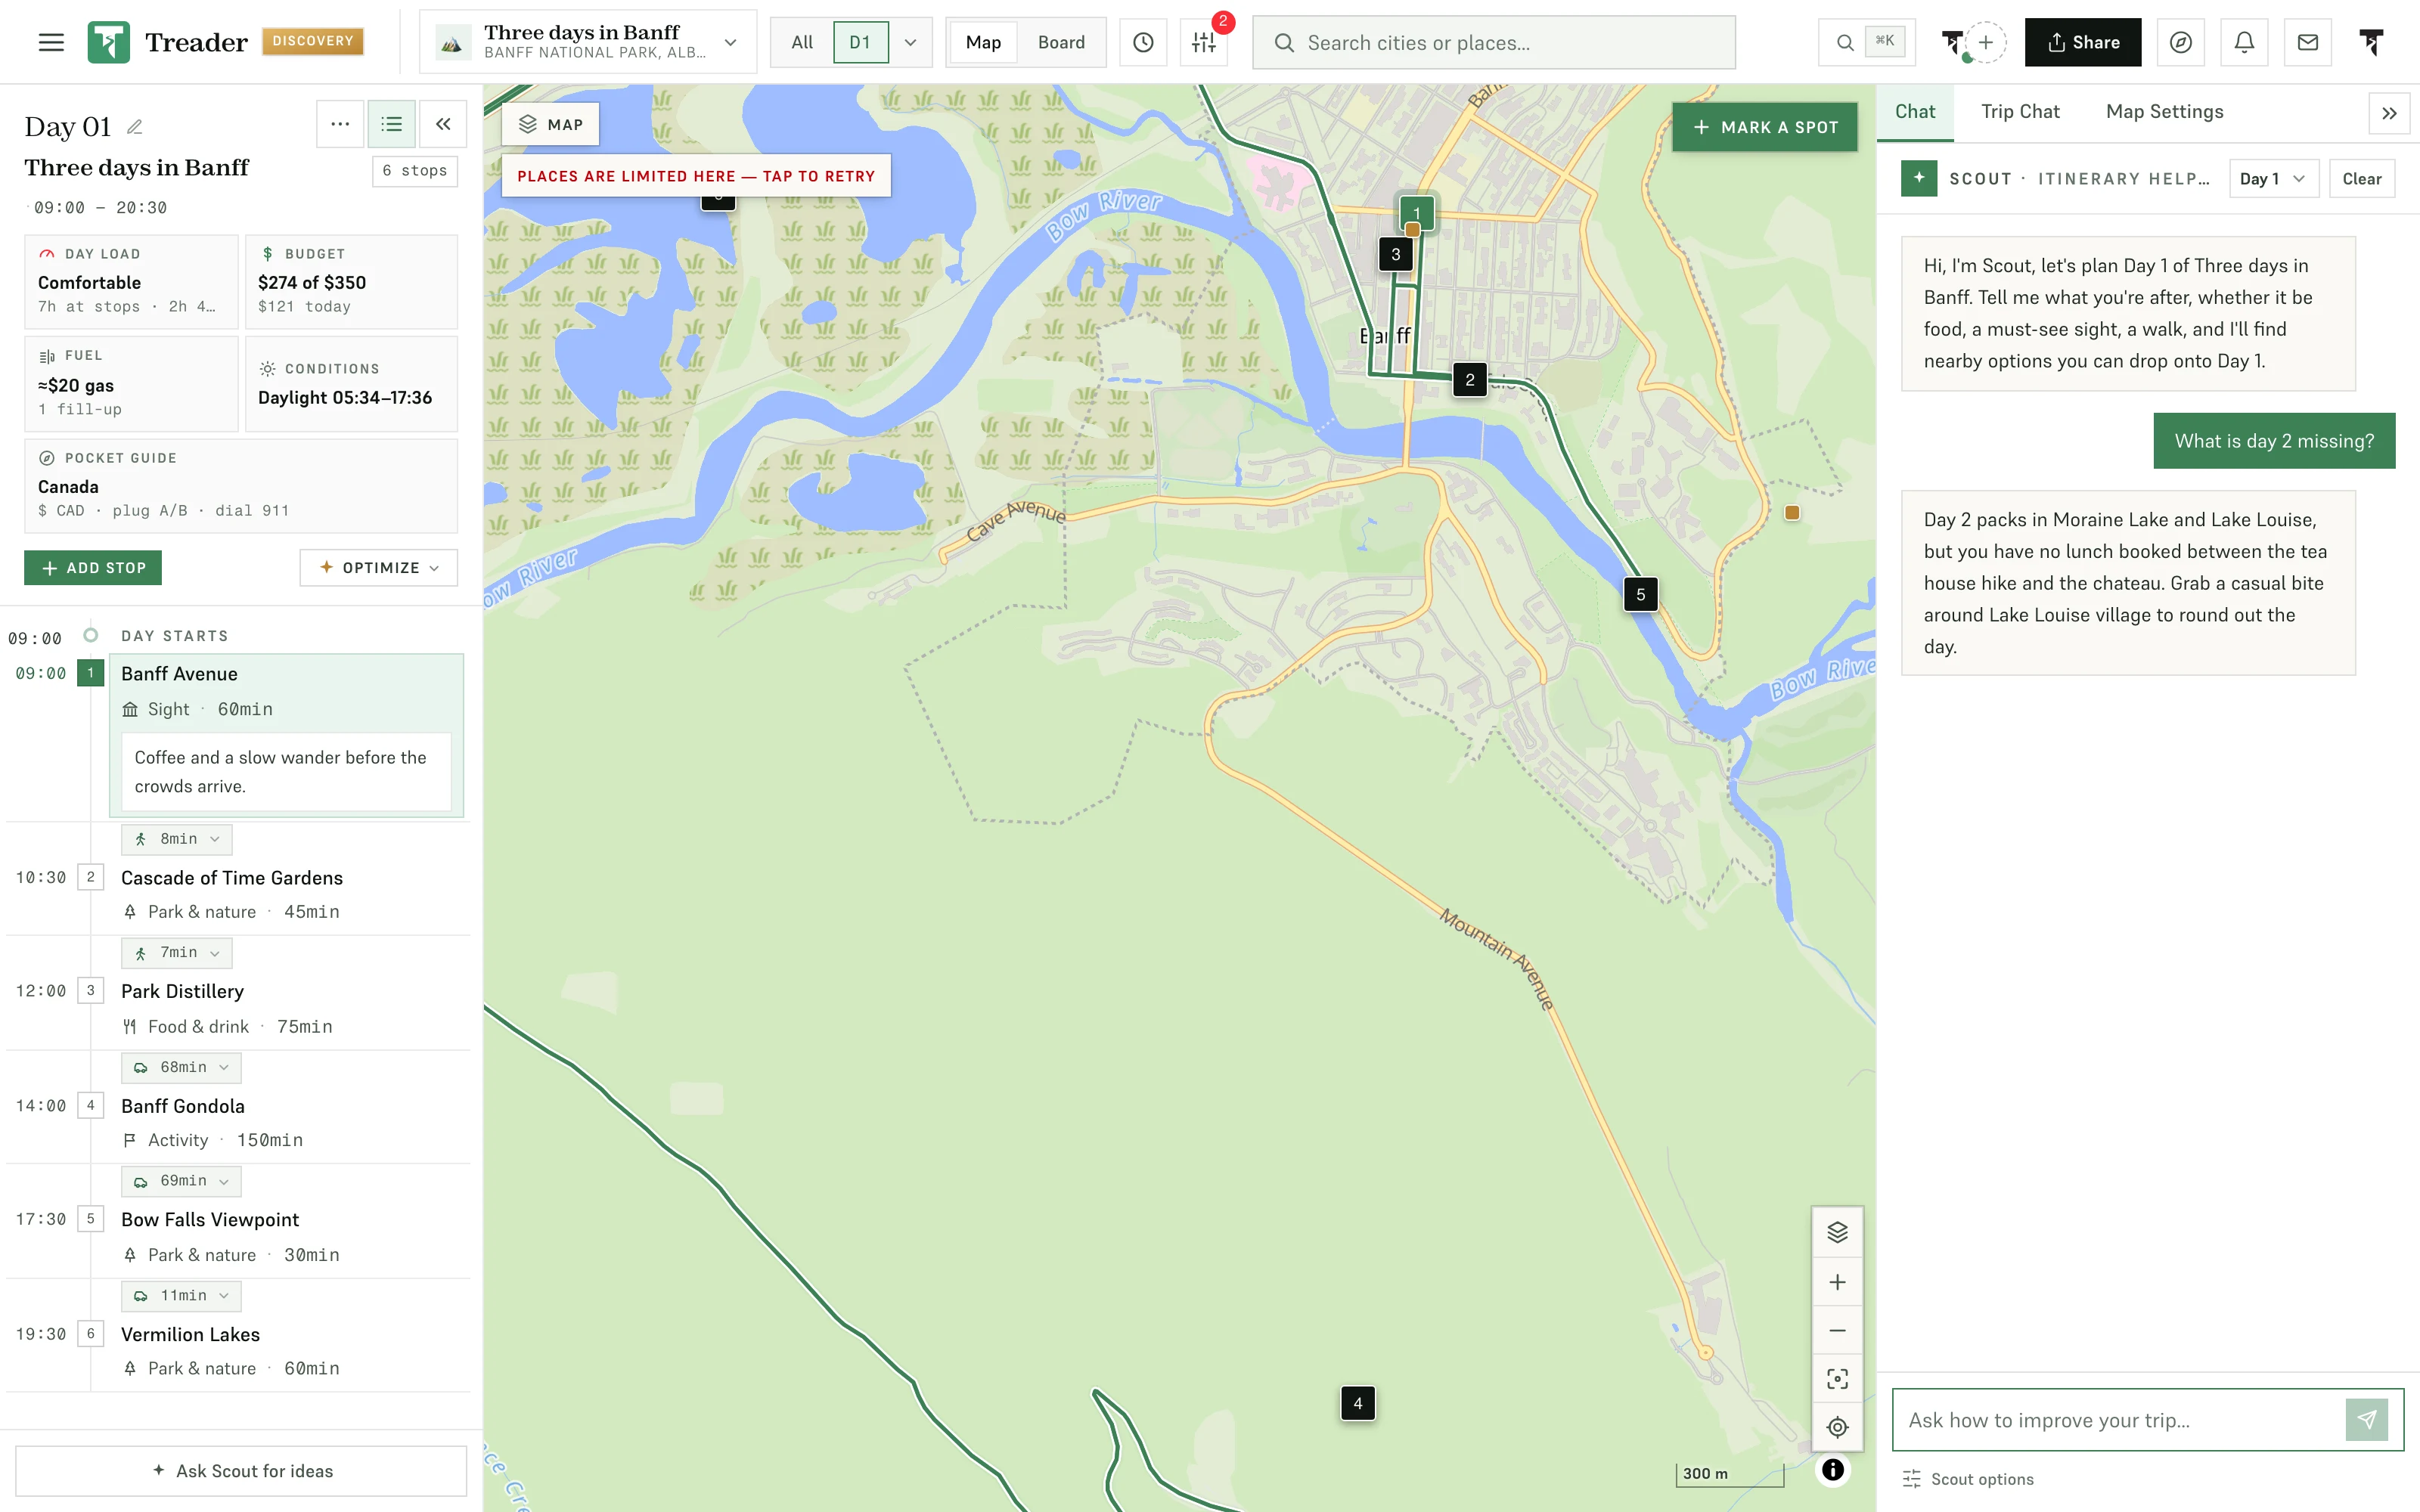Add a collaborator with plus circle

(x=1986, y=42)
